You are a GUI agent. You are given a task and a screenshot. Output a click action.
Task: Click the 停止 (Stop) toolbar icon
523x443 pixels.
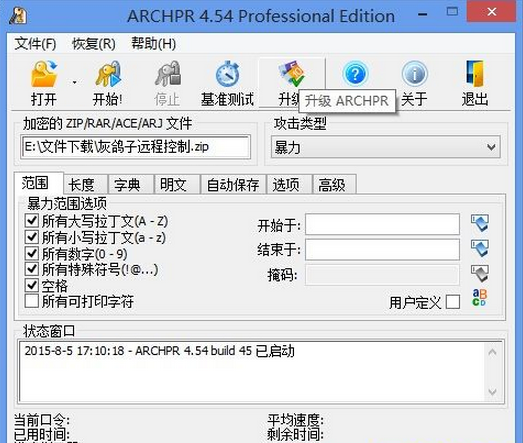[x=168, y=74]
